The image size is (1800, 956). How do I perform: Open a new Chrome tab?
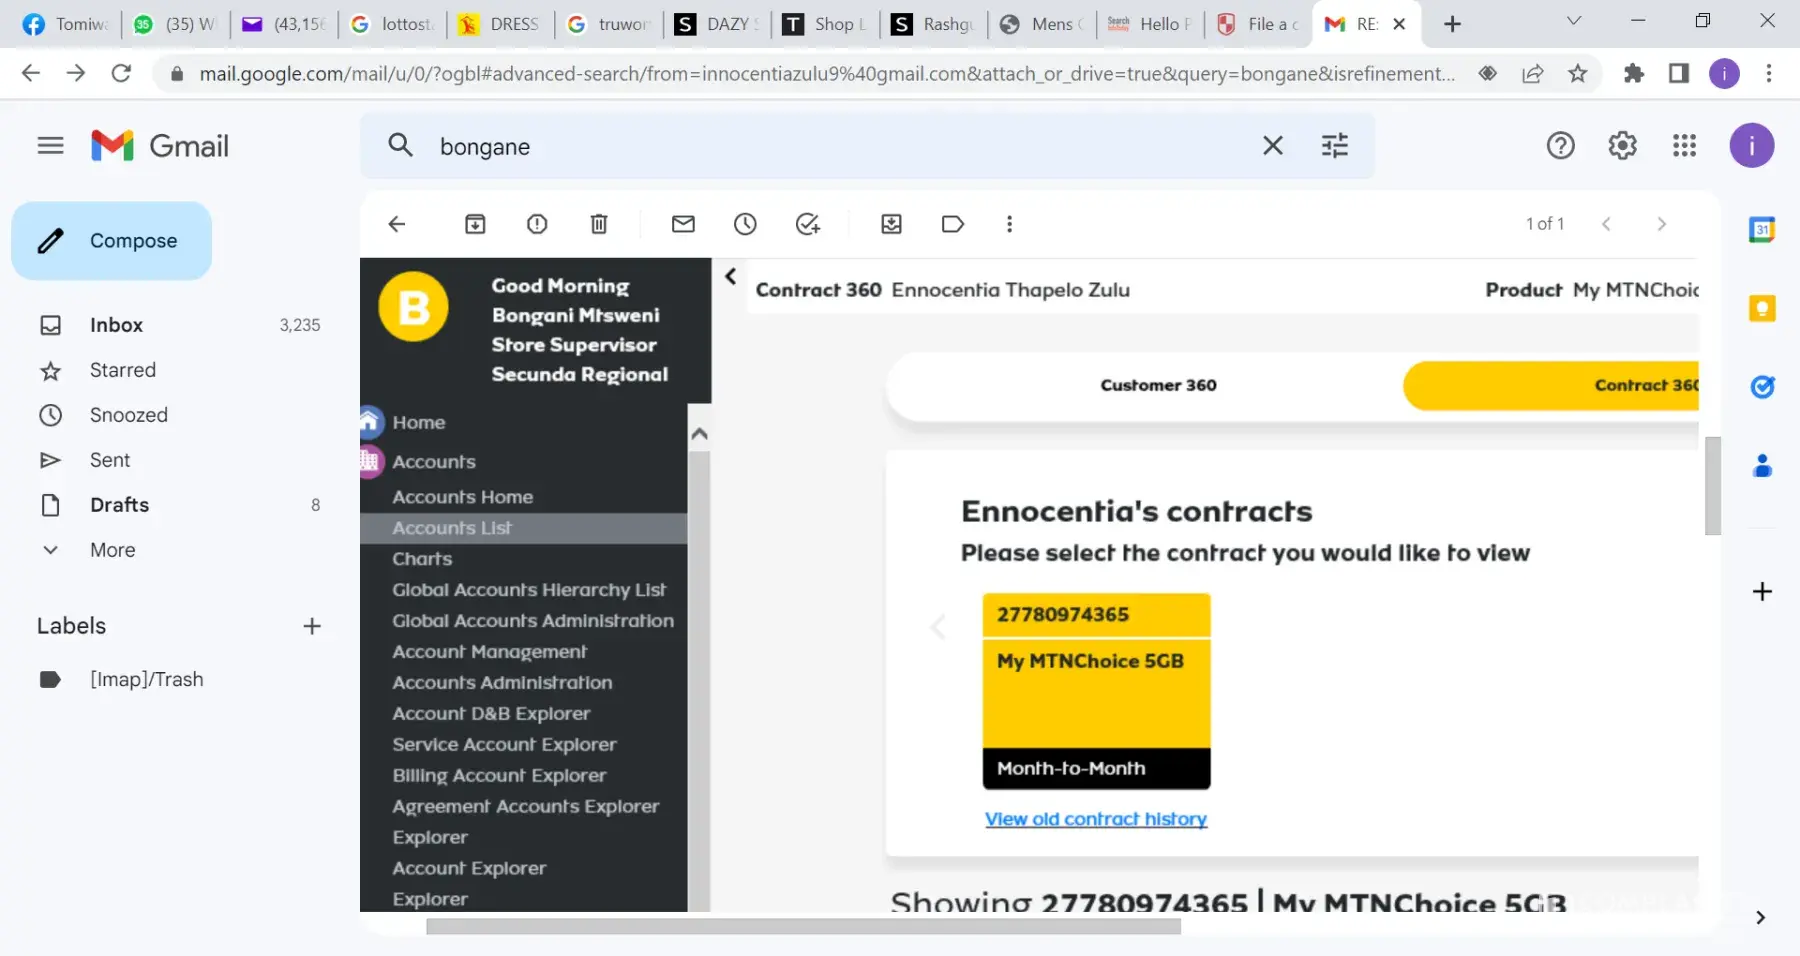pyautogui.click(x=1452, y=24)
